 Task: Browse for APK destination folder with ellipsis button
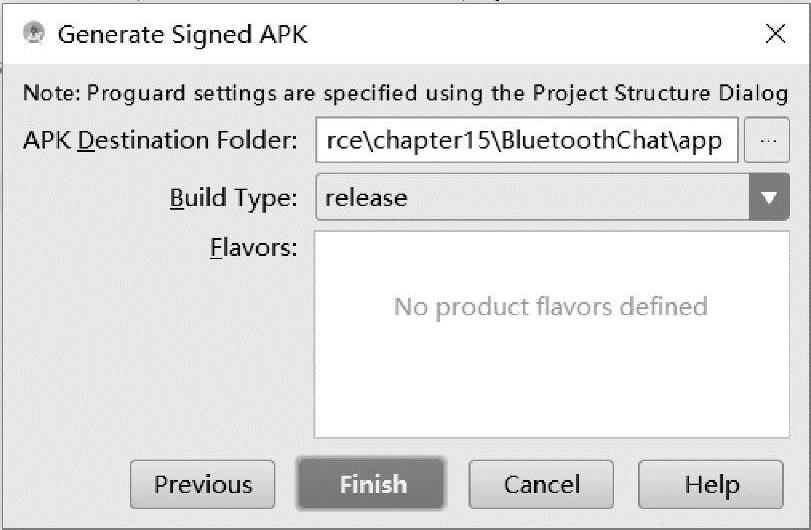coord(768,141)
